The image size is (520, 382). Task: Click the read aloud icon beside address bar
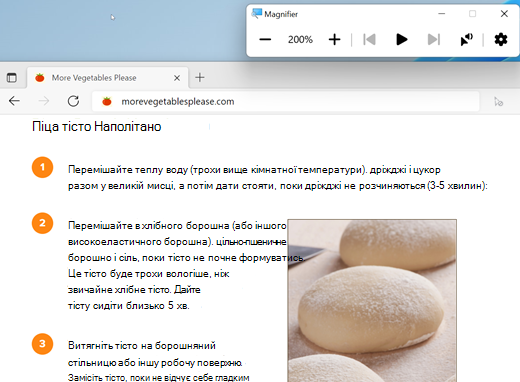click(499, 101)
